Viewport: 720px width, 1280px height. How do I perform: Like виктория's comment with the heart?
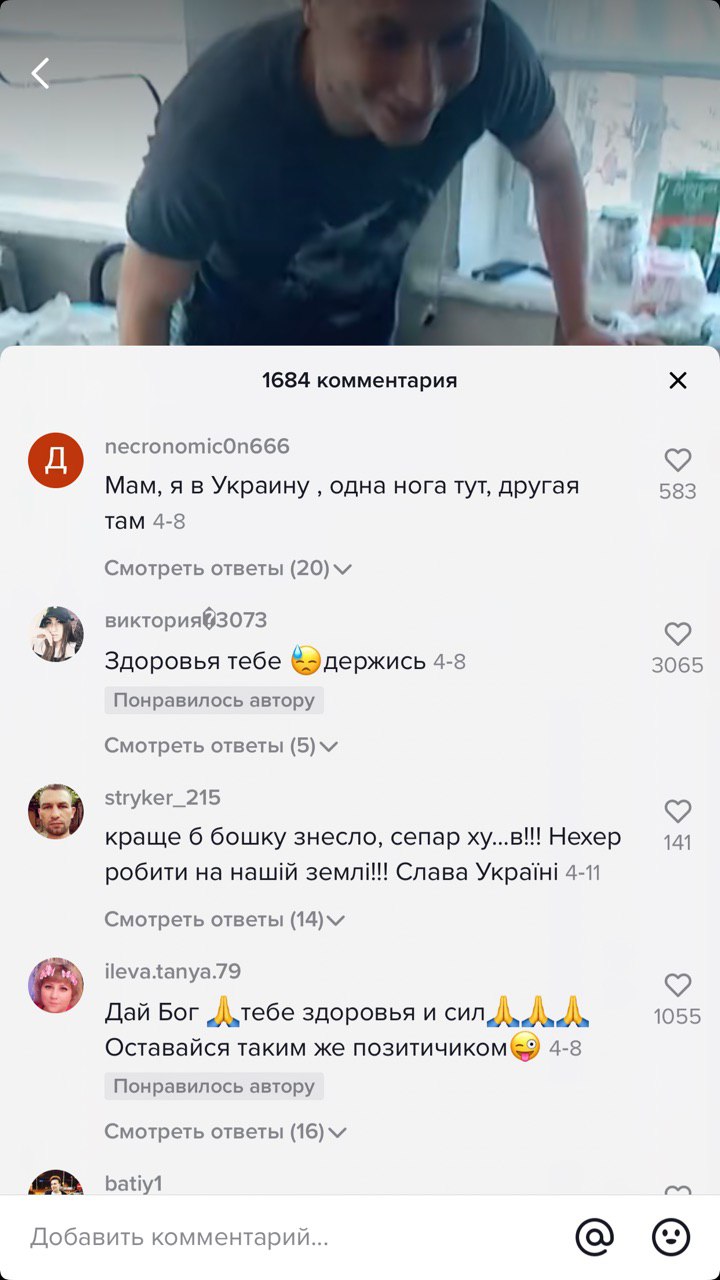pos(678,634)
